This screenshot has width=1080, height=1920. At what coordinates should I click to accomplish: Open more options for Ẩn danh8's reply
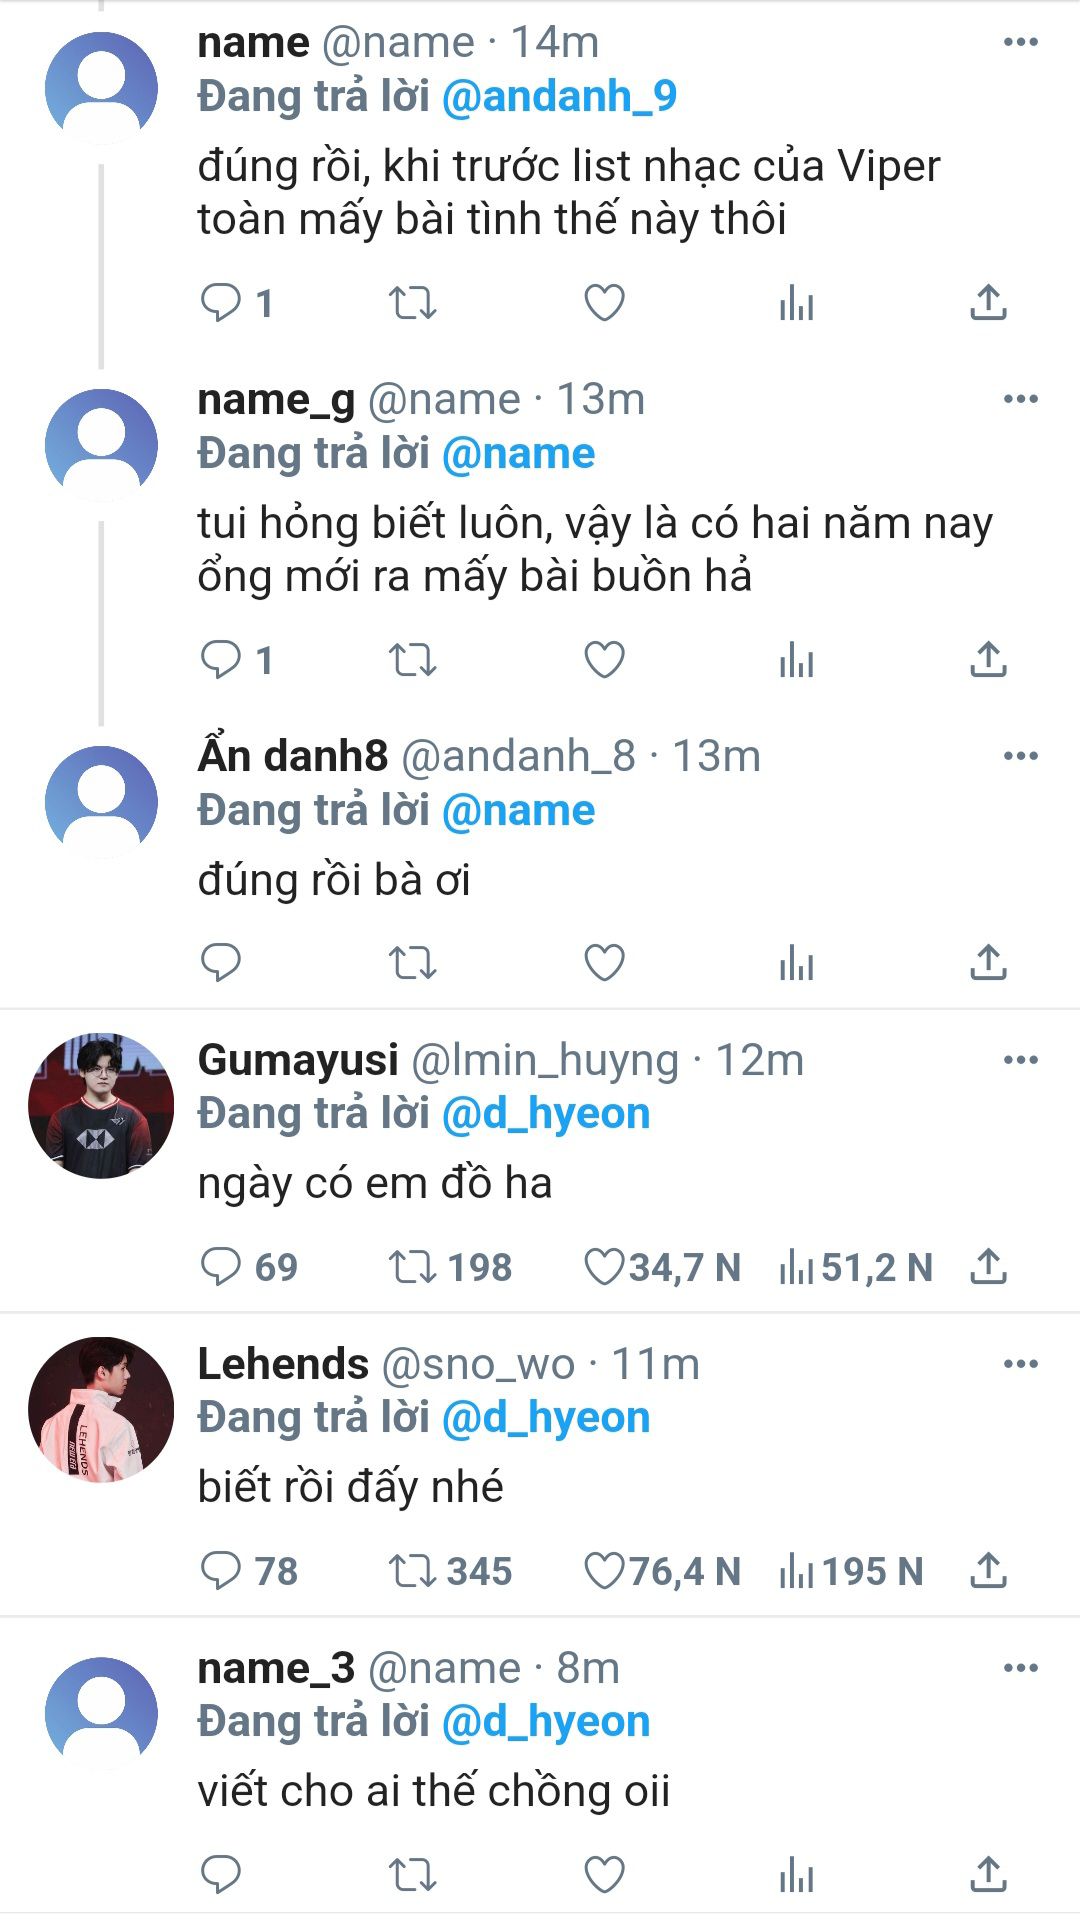1020,756
